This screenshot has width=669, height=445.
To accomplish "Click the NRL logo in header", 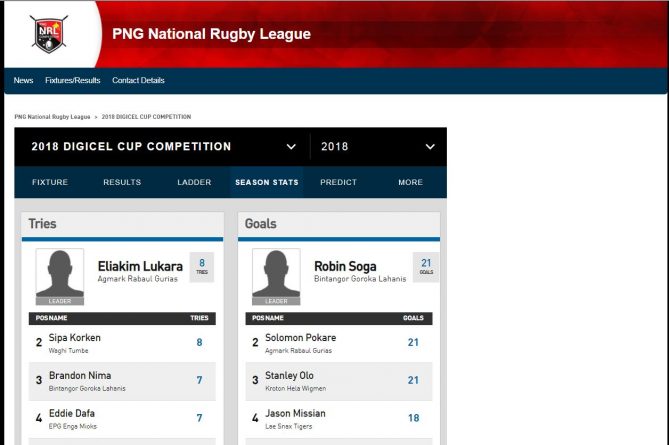I will 48,33.
